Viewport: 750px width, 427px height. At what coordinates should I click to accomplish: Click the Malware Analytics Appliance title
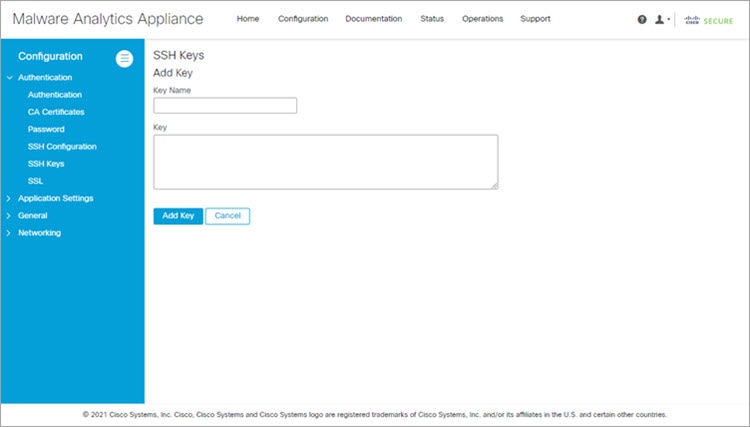108,19
